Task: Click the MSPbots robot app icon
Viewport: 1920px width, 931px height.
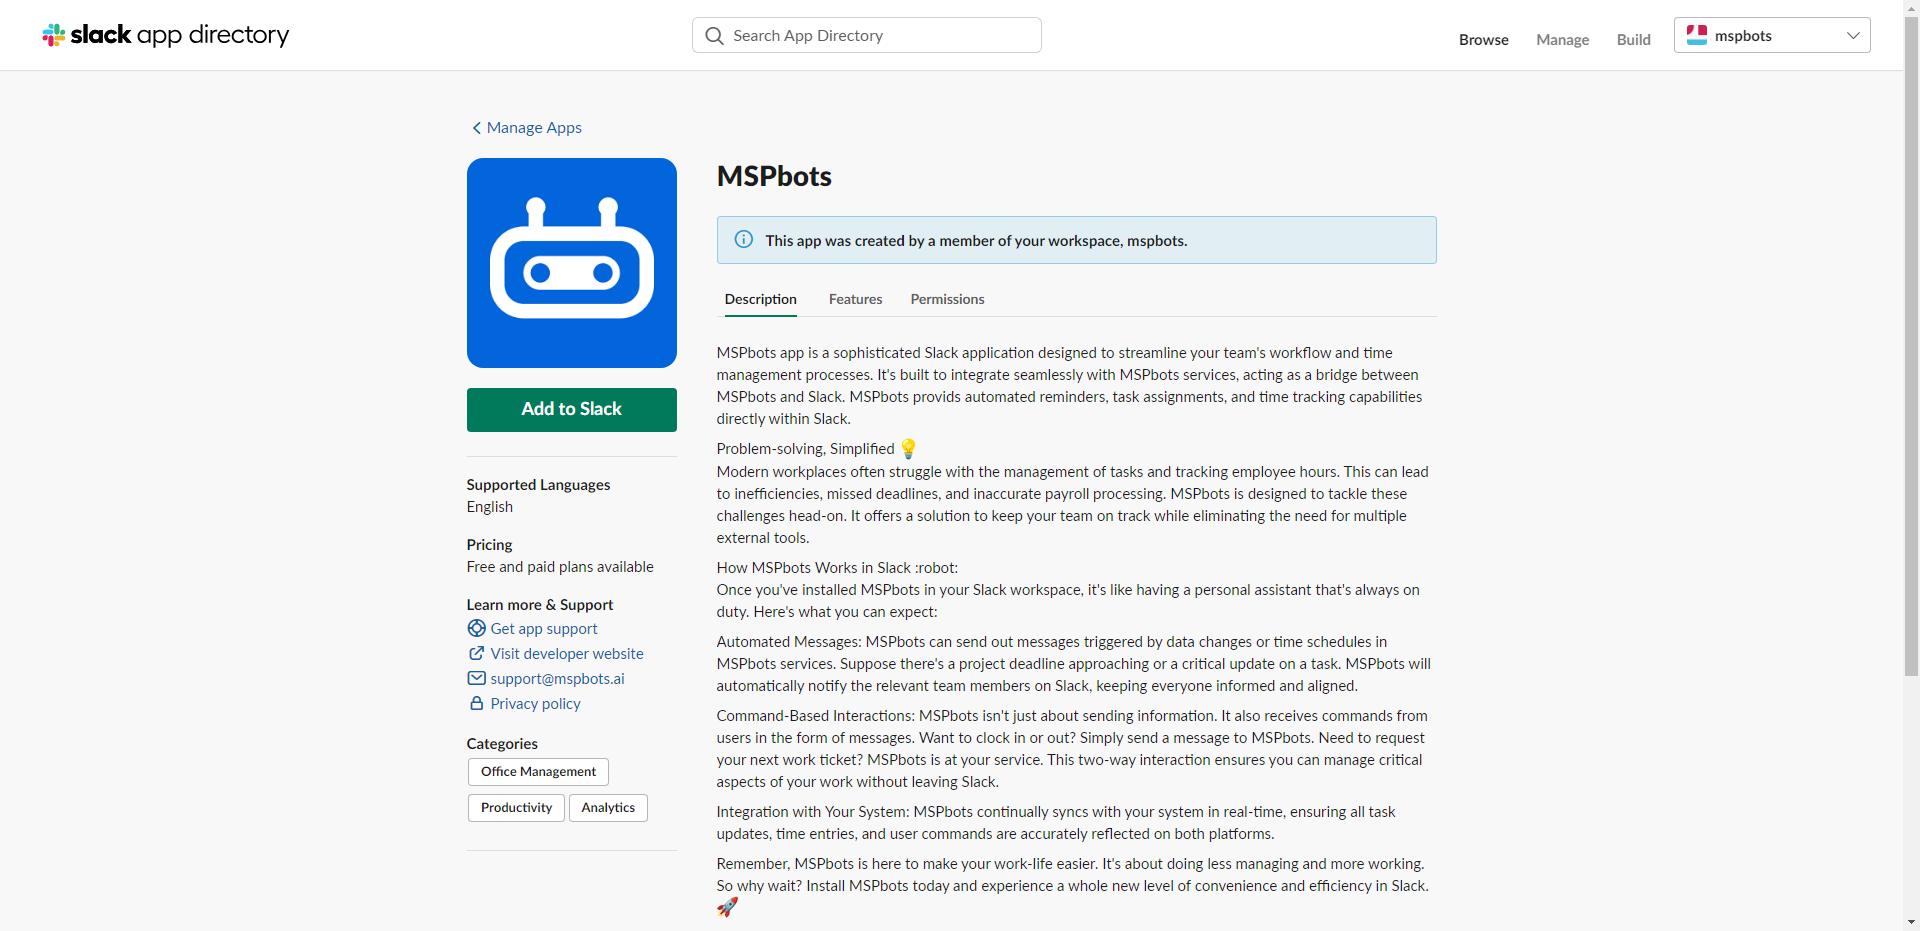Action: (571, 263)
